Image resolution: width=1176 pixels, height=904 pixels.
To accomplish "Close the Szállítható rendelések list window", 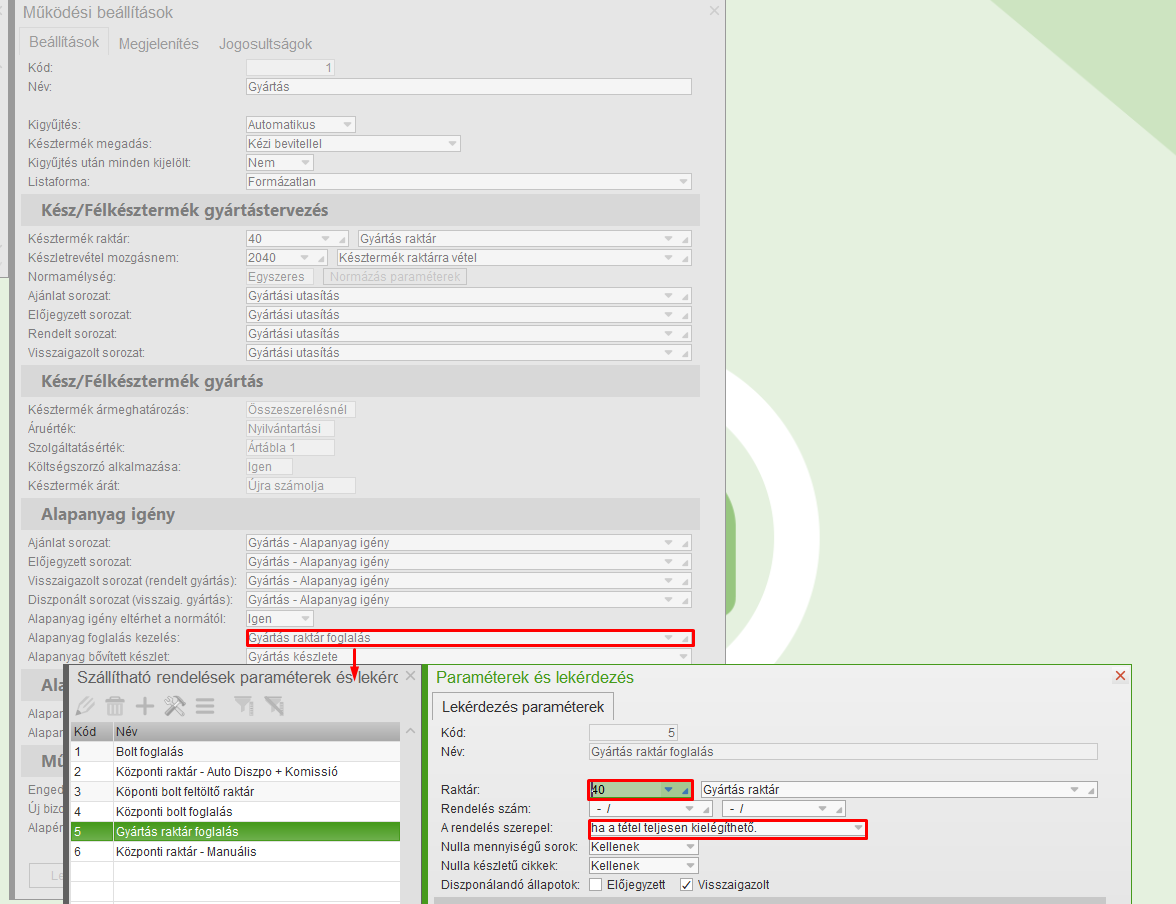I will 410,676.
